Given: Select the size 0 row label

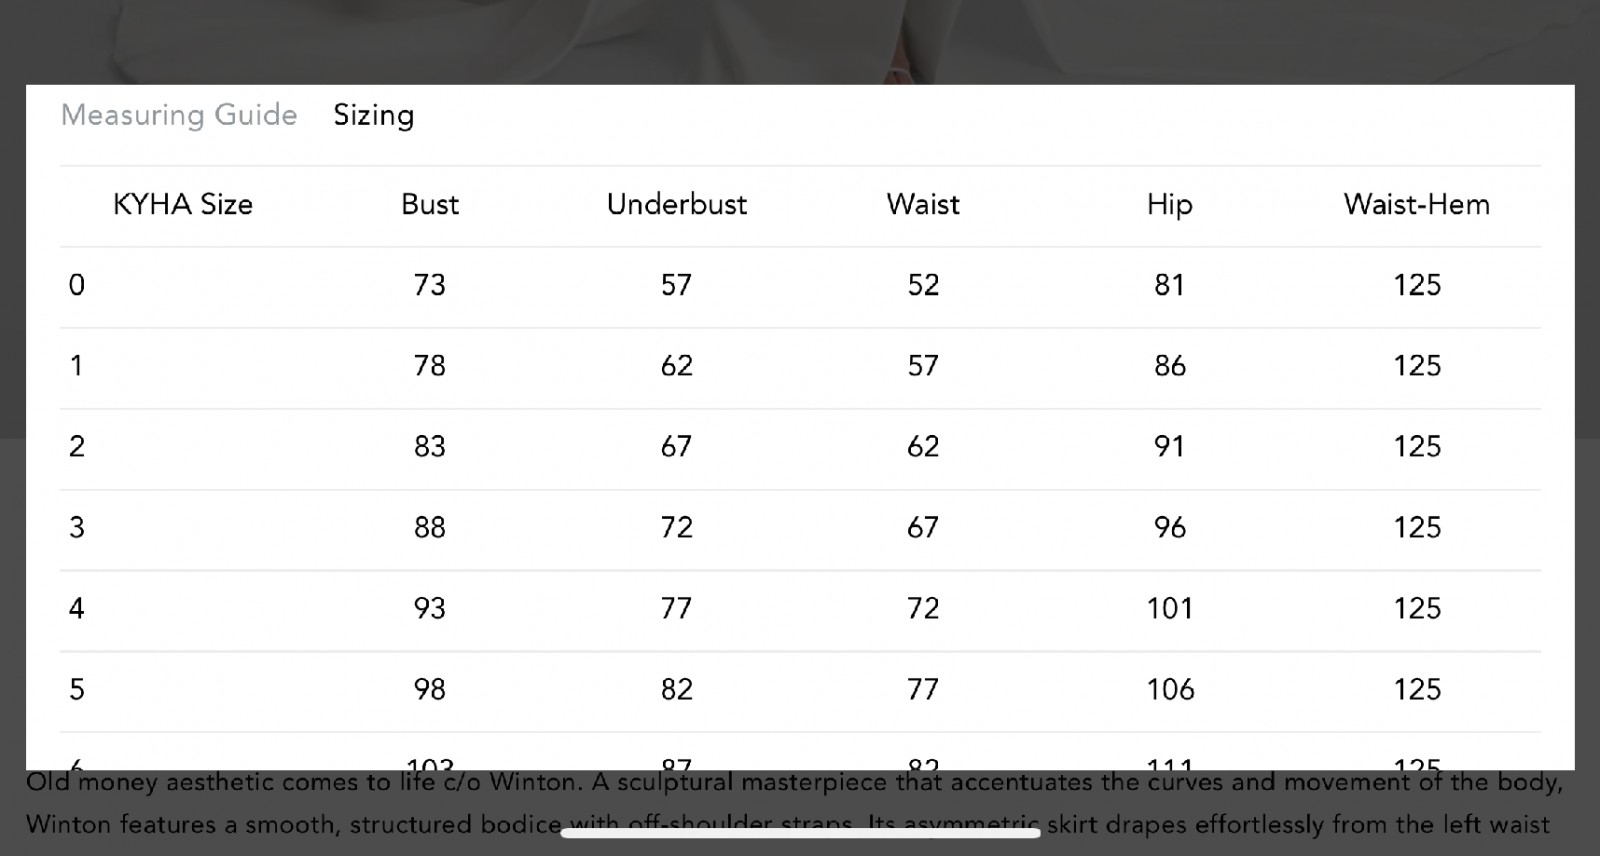Looking at the screenshot, I should (x=77, y=285).
